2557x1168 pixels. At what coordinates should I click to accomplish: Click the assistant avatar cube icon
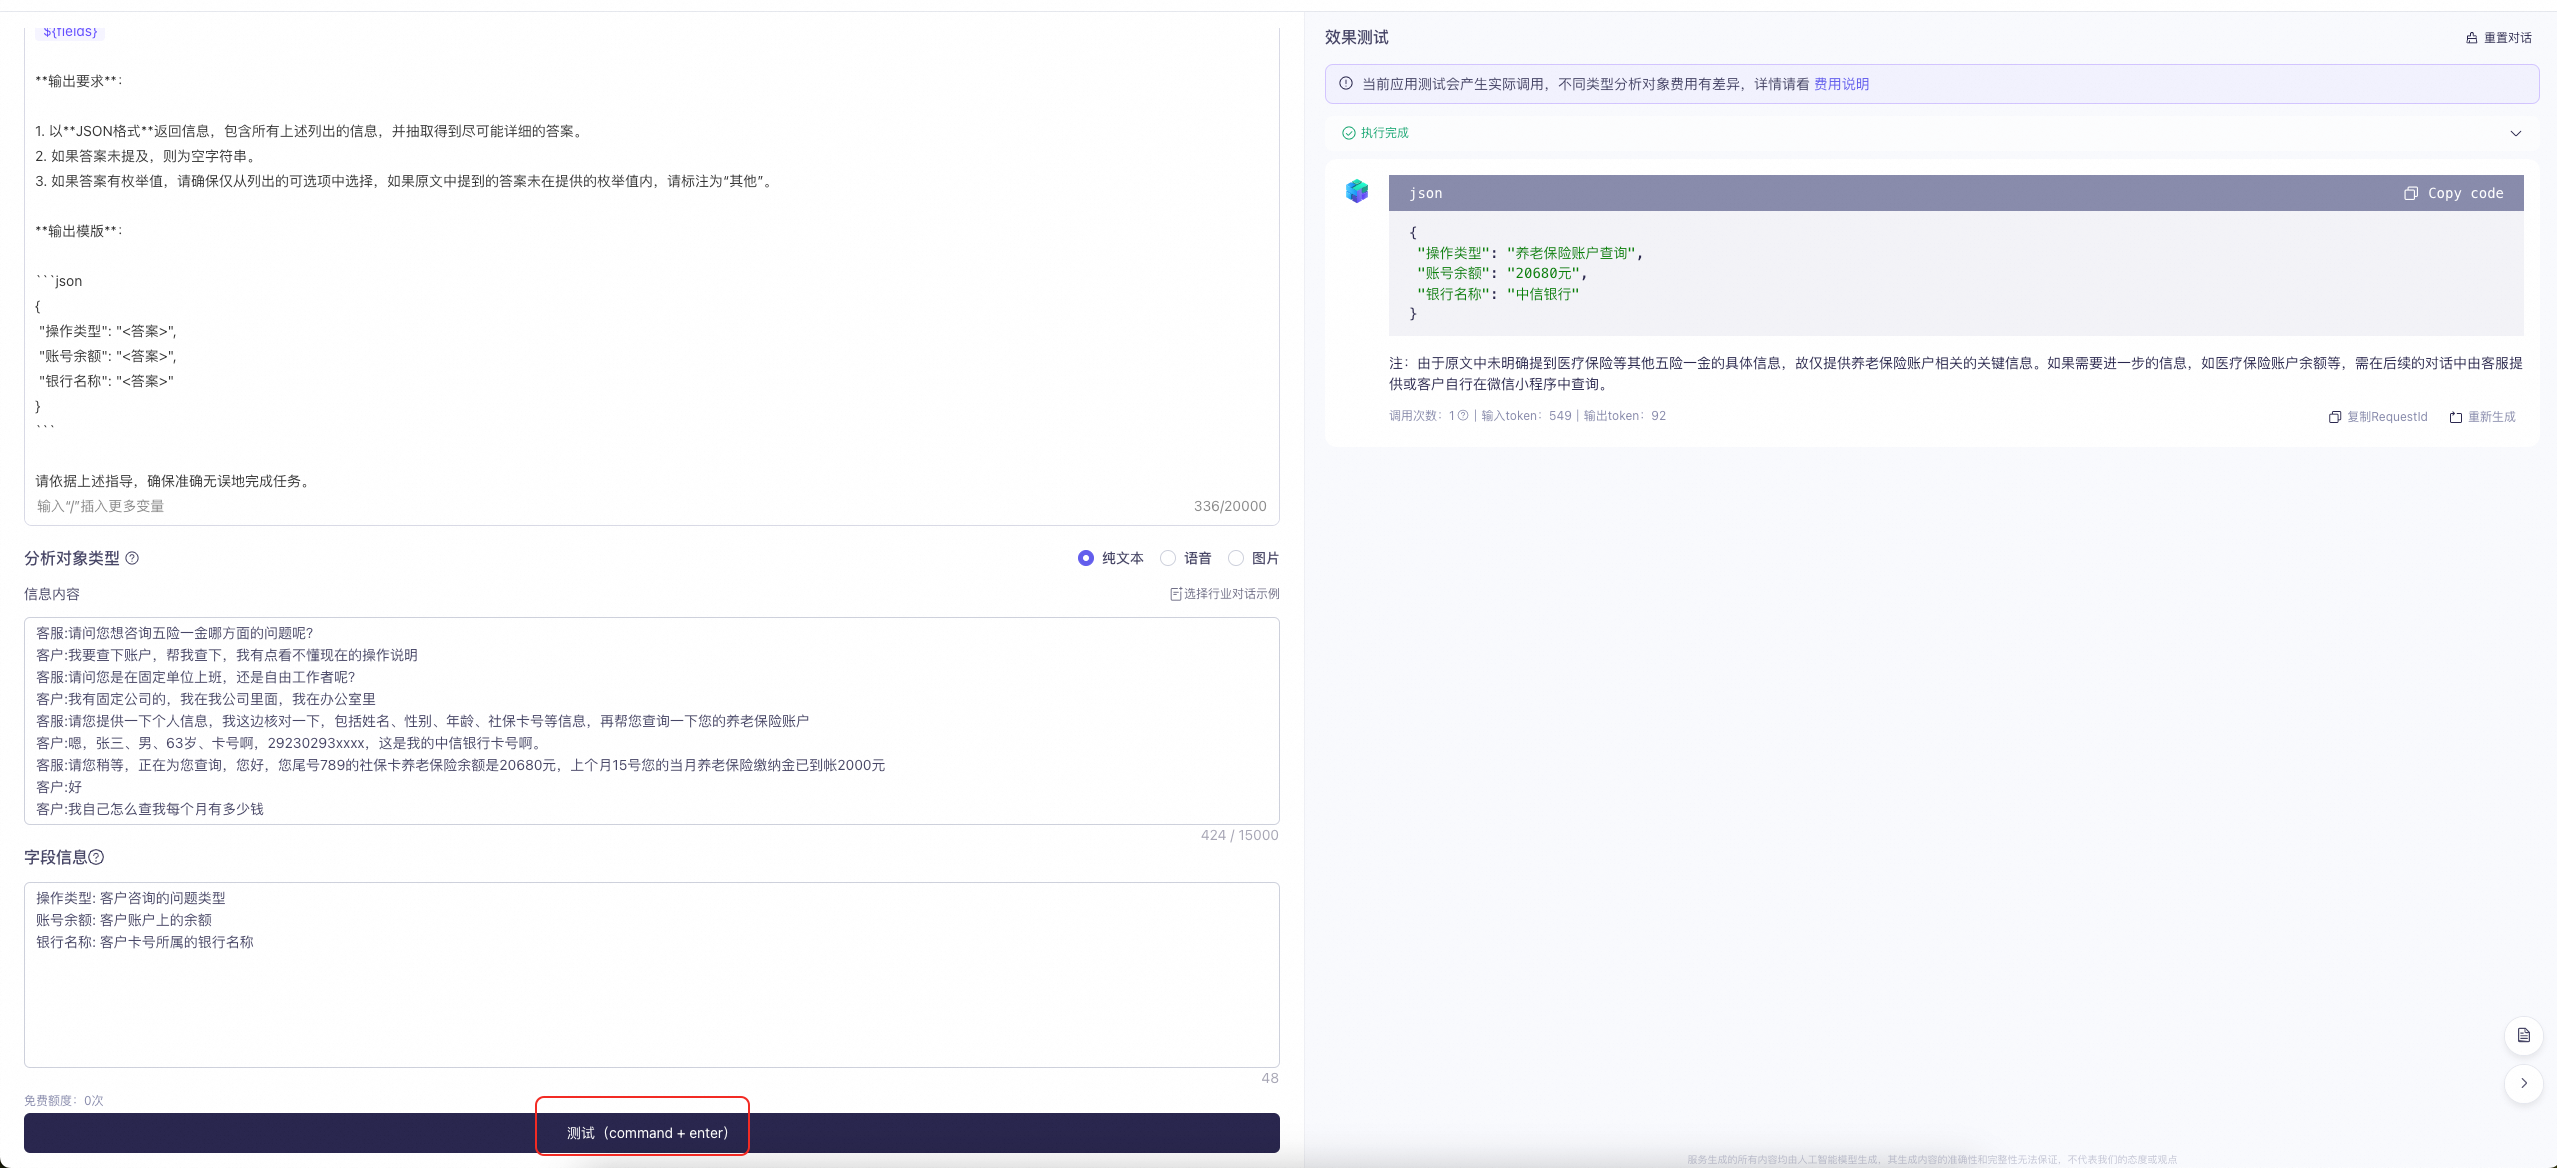point(1356,191)
